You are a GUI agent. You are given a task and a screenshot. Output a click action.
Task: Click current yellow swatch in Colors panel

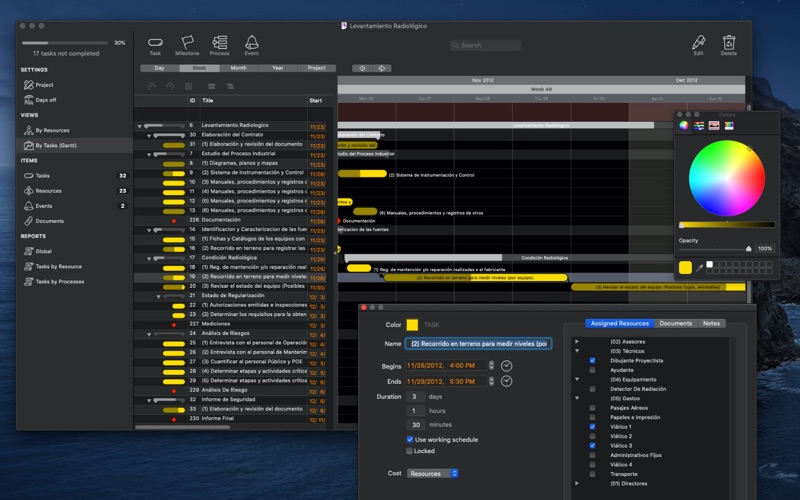685,267
